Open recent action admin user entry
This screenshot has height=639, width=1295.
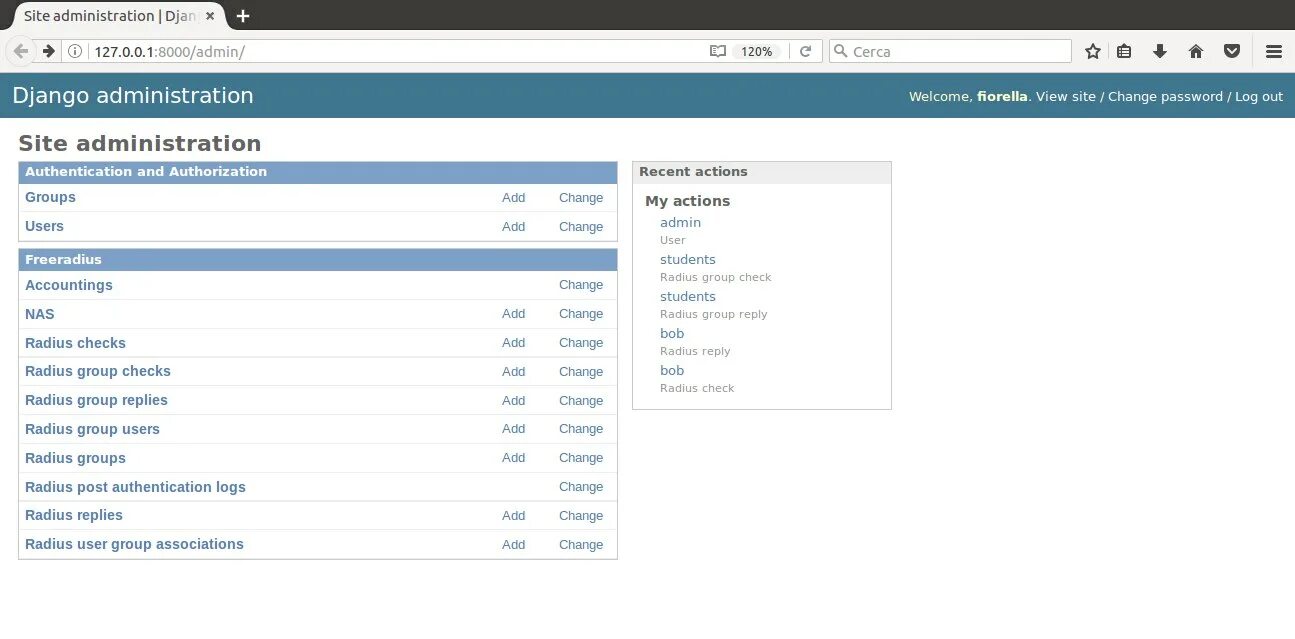pos(680,223)
